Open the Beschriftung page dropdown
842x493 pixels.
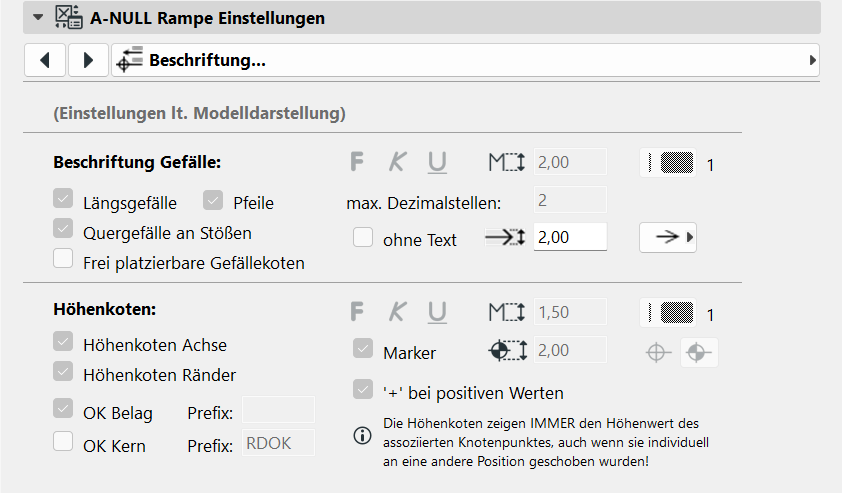[465, 60]
